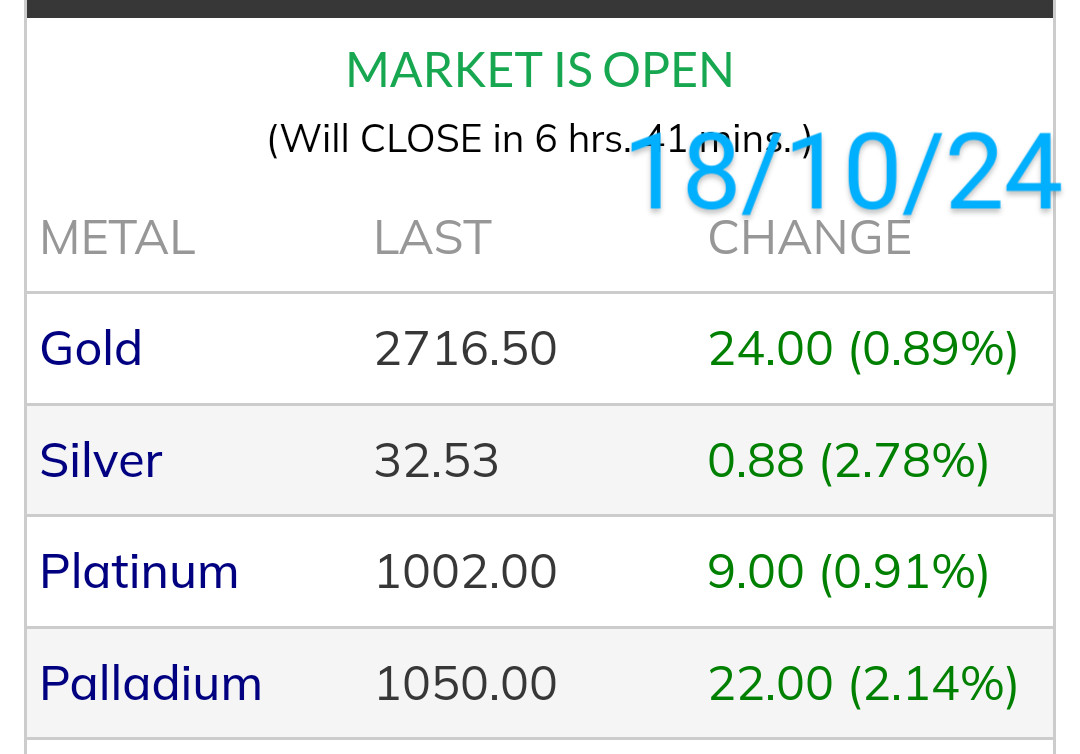Click Gold's last price 2716.50
This screenshot has height=754, width=1080.
[465, 349]
